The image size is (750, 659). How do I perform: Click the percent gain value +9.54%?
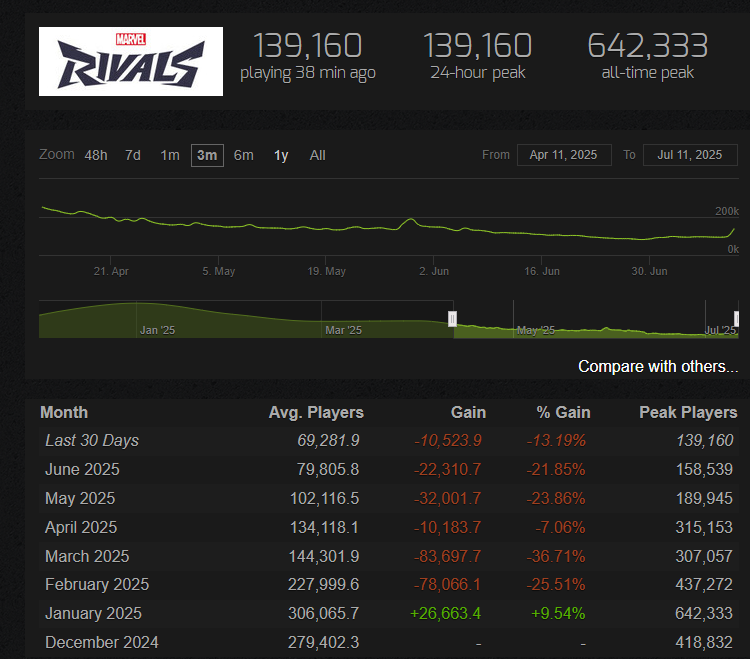point(558,614)
